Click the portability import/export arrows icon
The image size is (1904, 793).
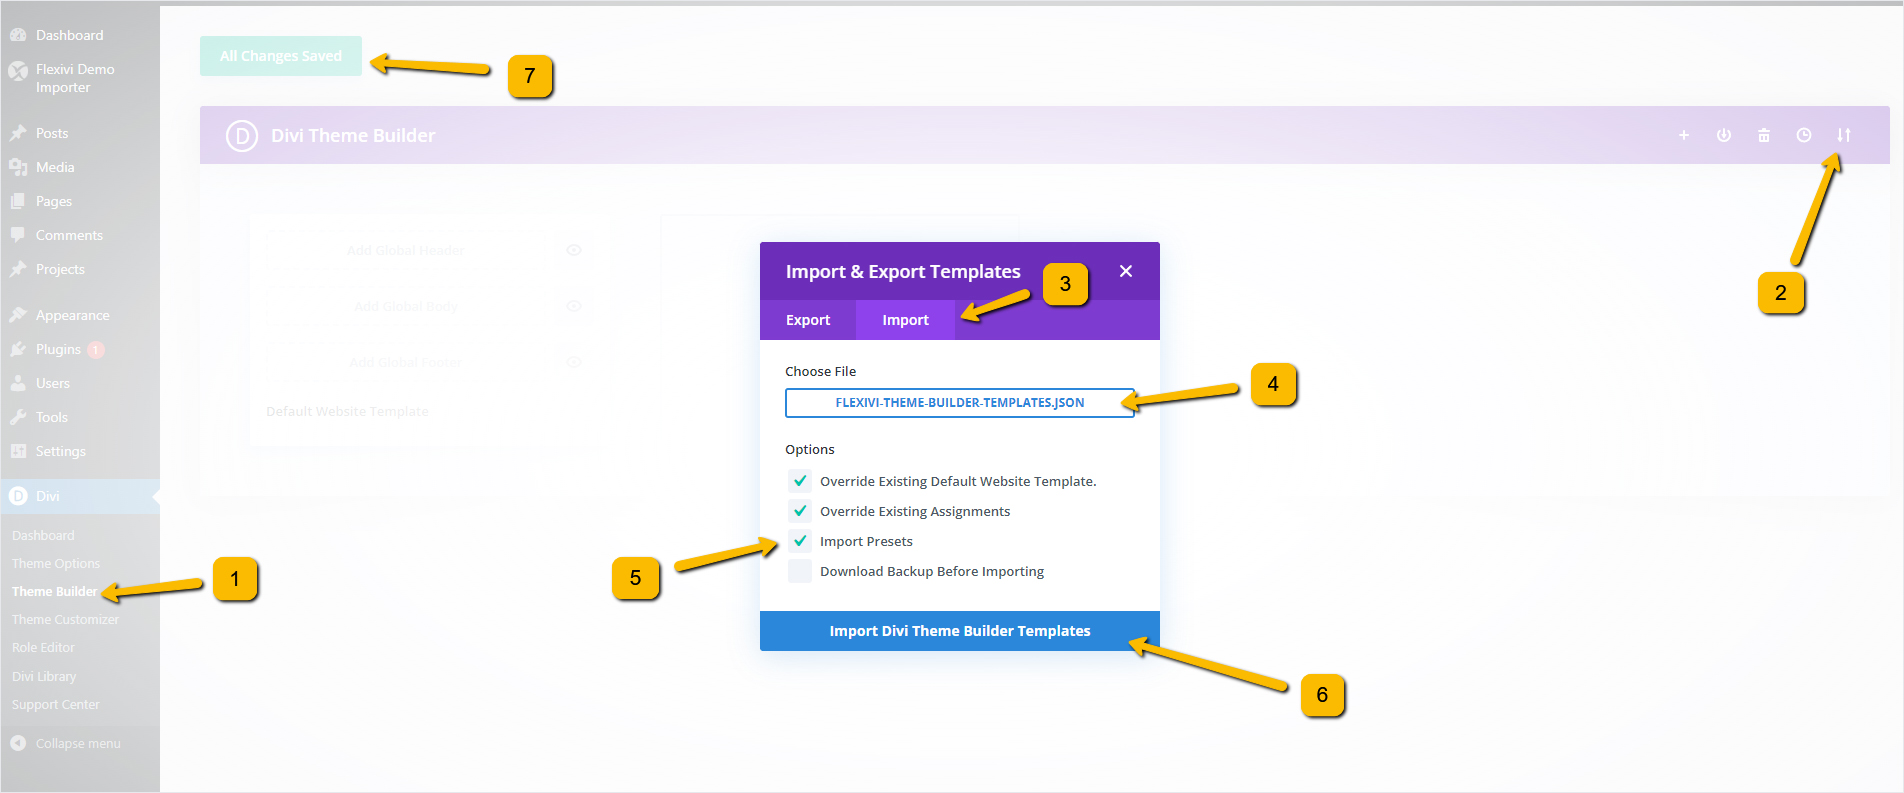pos(1843,135)
